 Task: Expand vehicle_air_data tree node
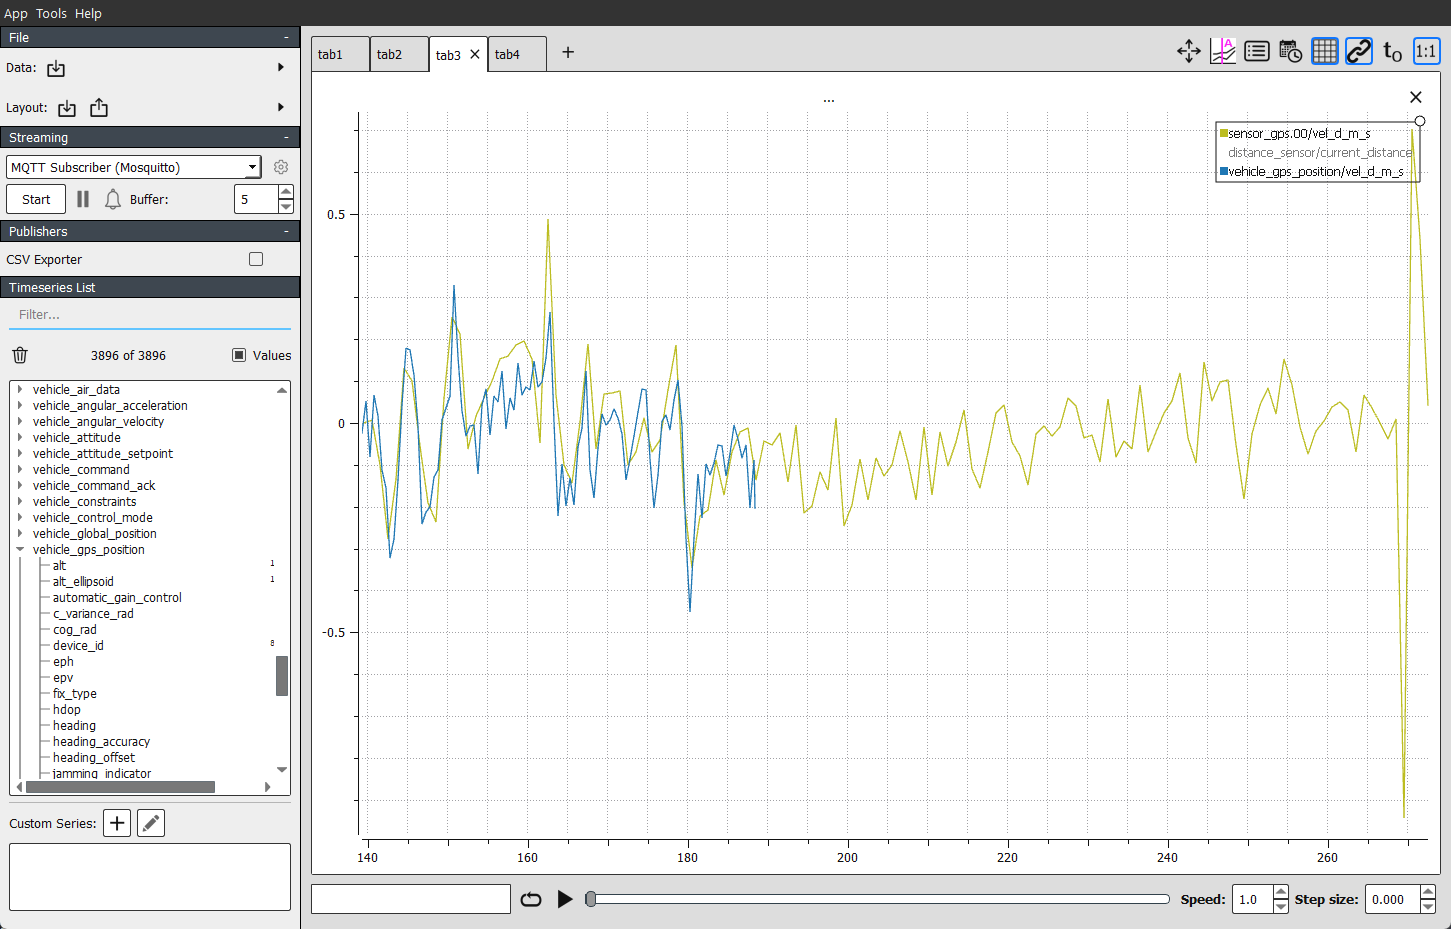point(20,389)
